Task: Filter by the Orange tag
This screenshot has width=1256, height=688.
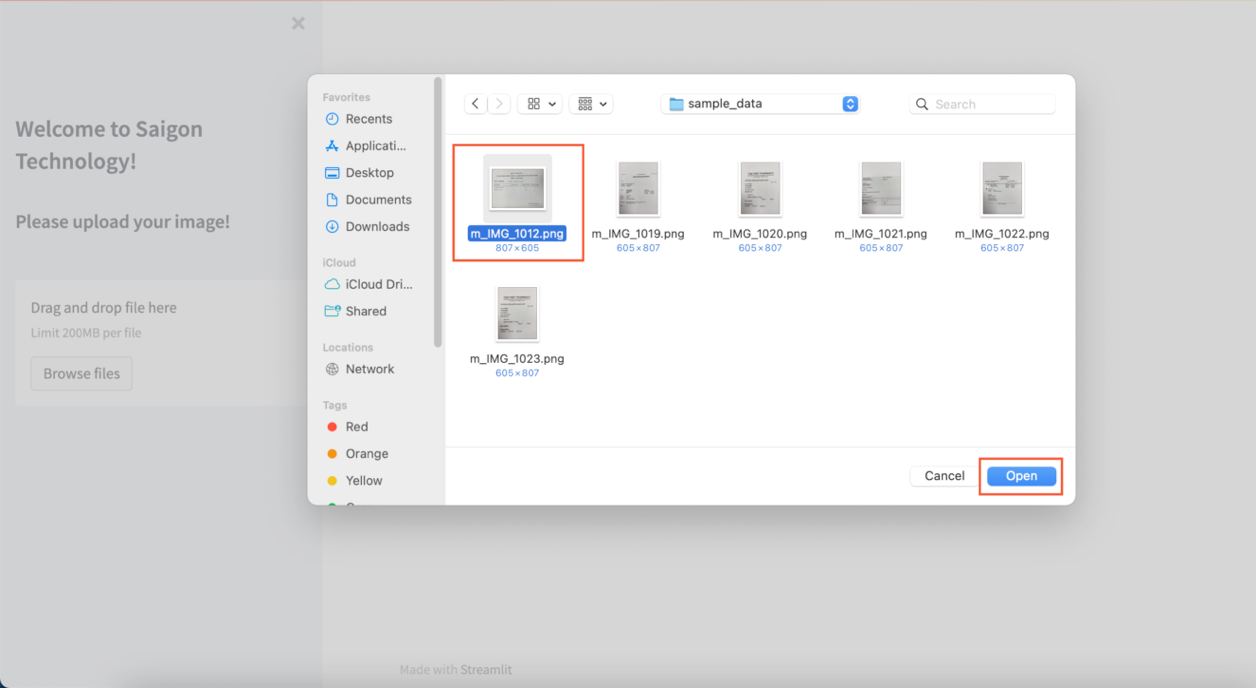Action: pyautogui.click(x=366, y=454)
